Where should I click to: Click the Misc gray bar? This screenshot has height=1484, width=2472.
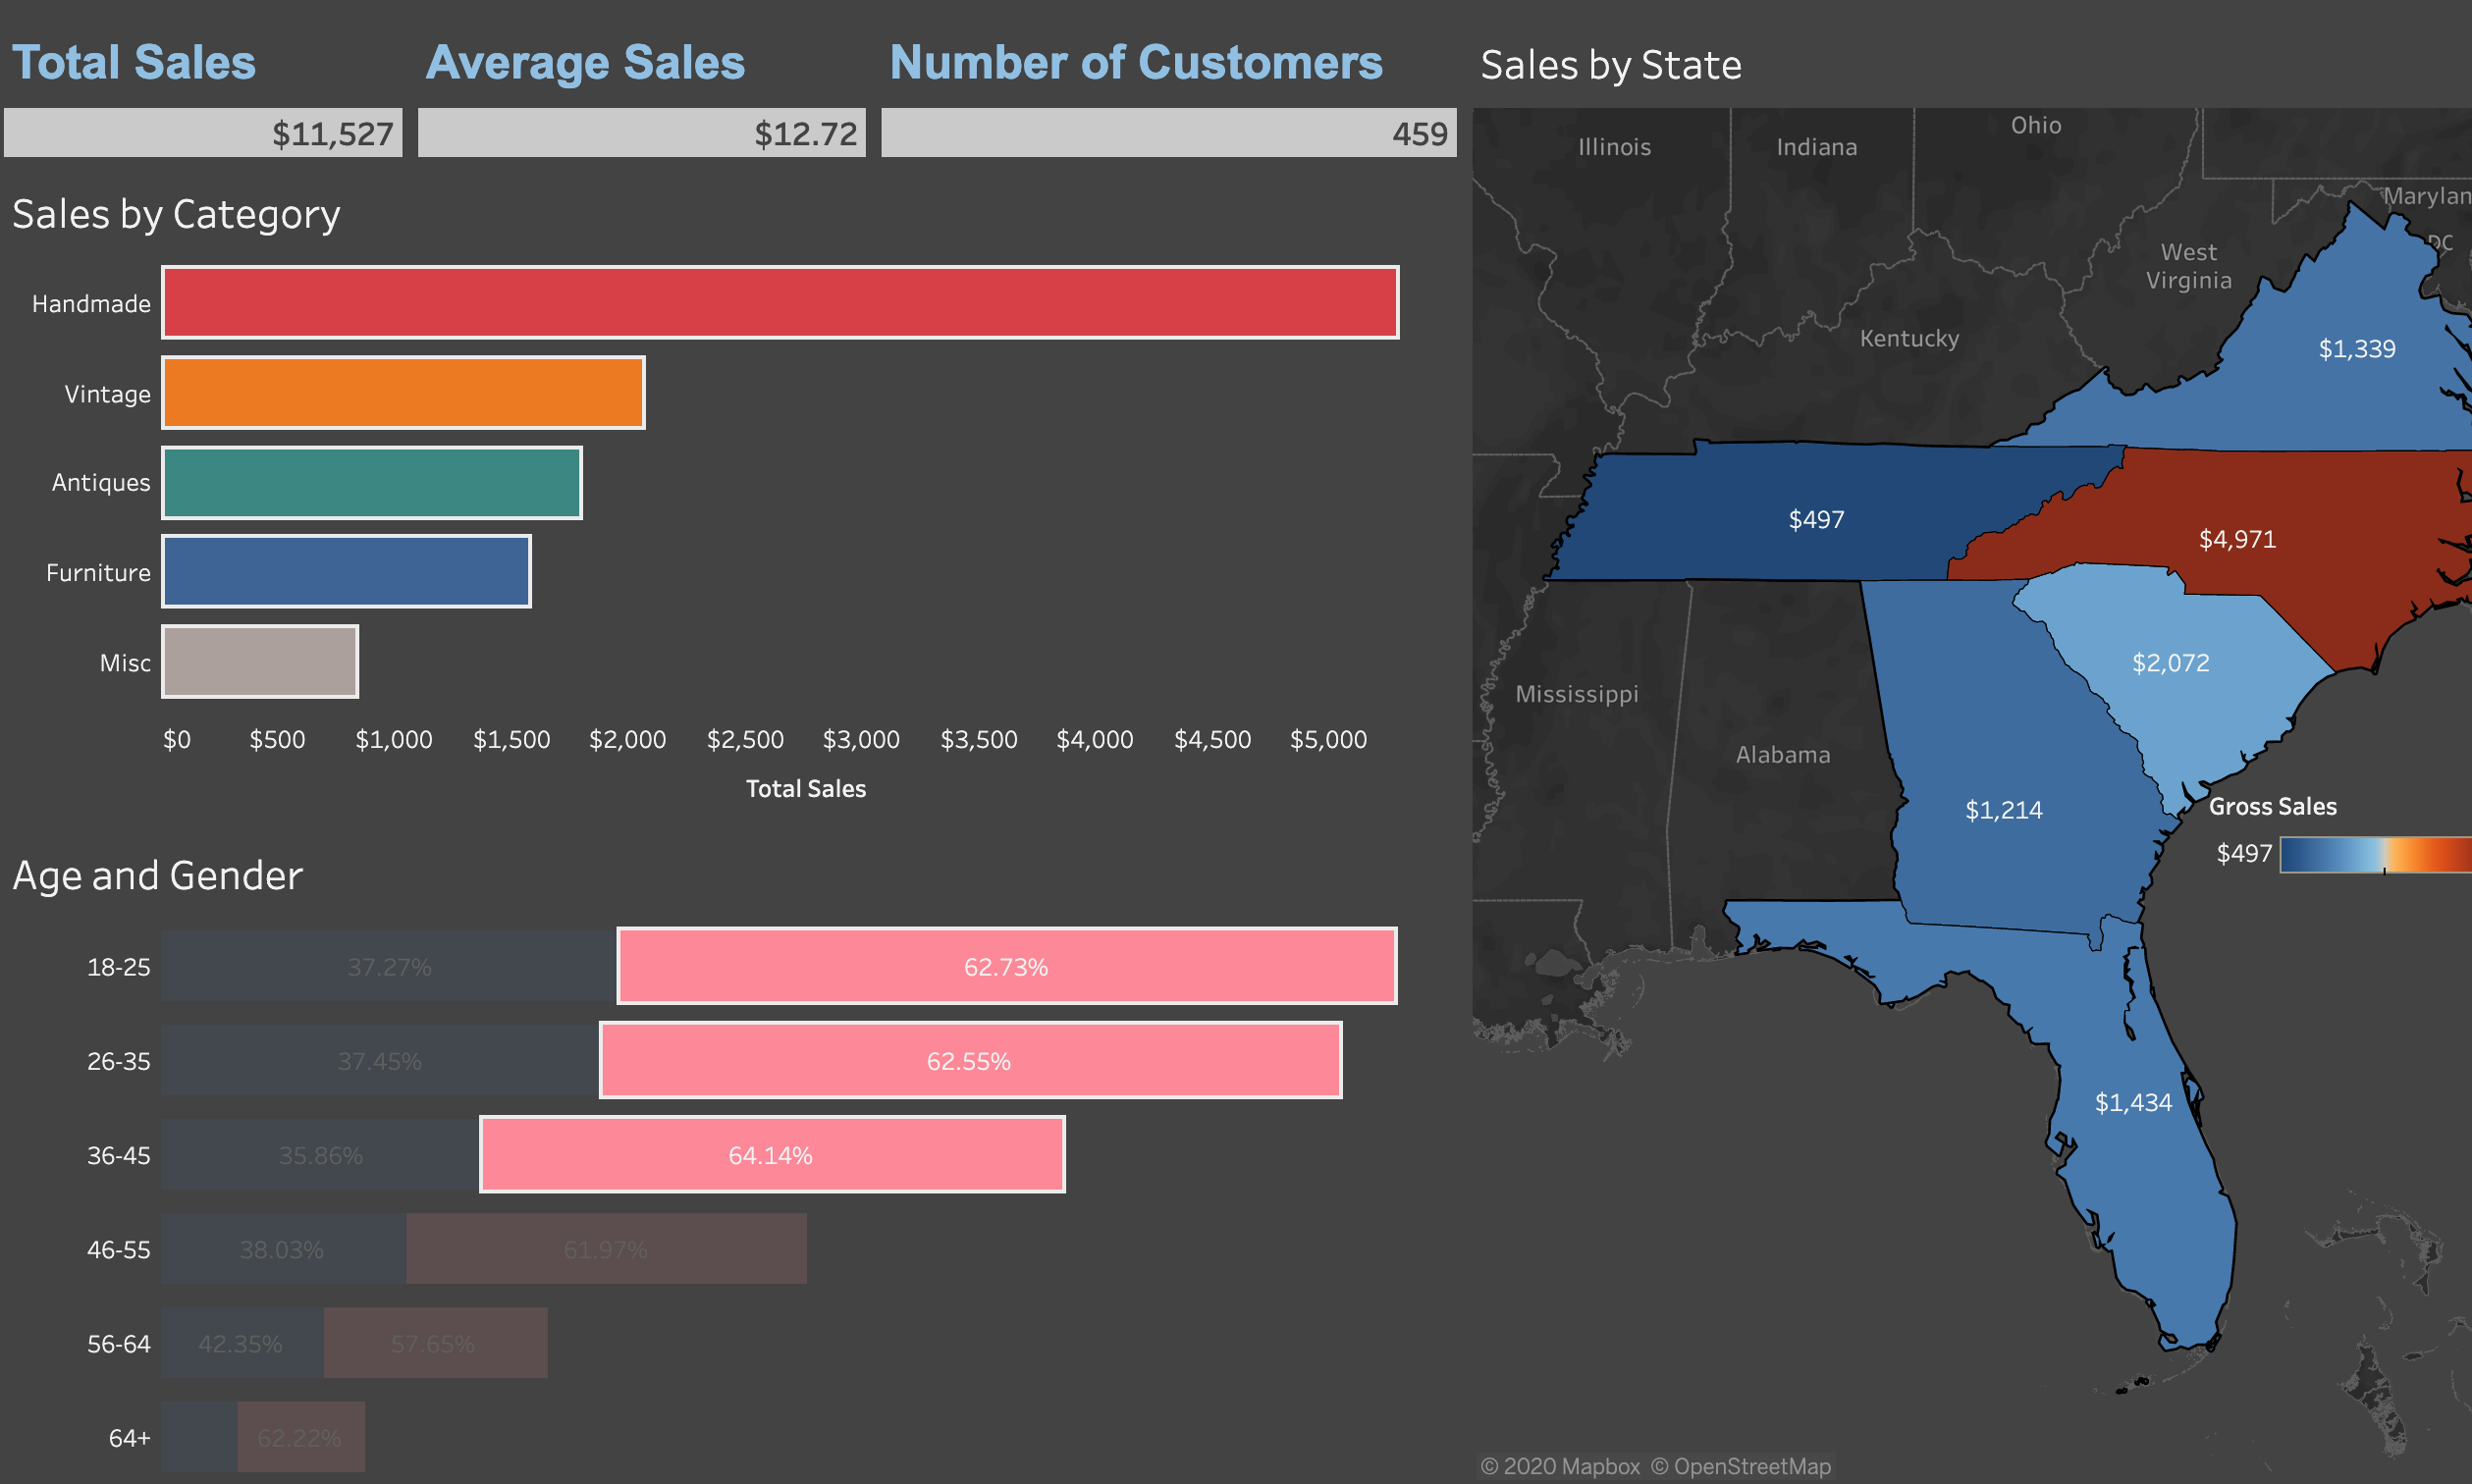click(x=260, y=661)
